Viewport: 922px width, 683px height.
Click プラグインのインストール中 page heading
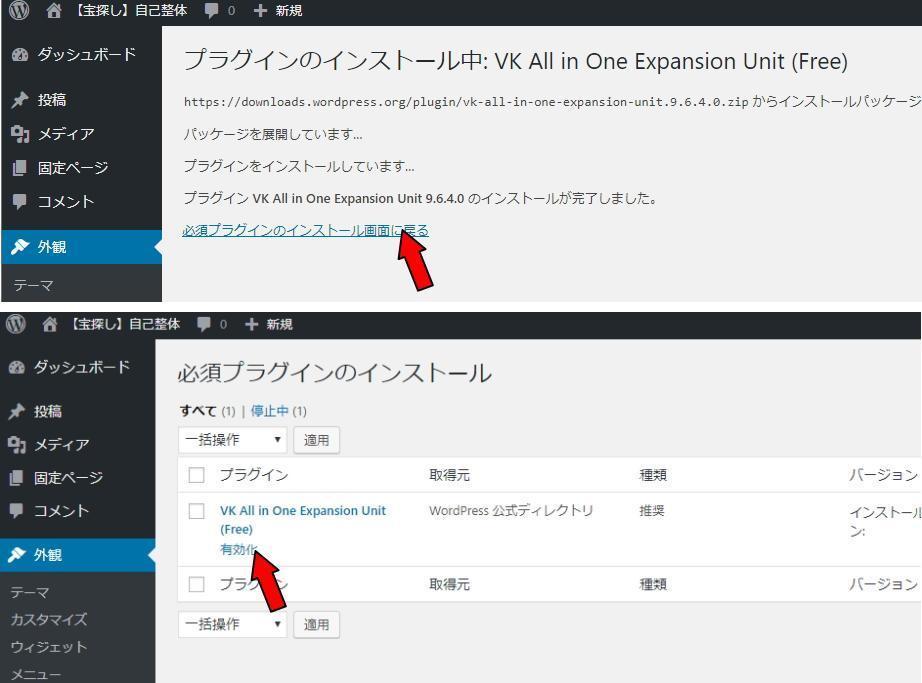pyautogui.click(x=515, y=61)
